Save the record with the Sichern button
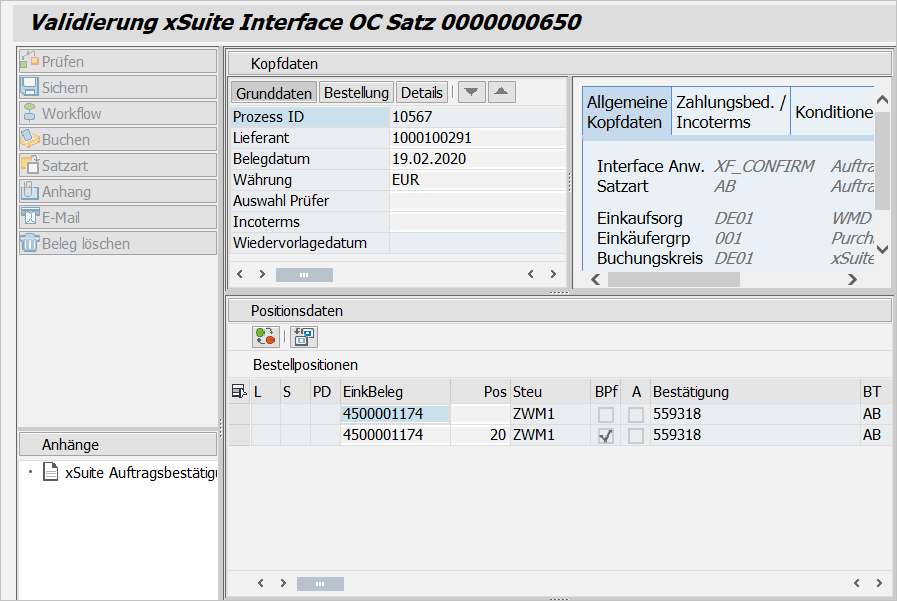Image resolution: width=897 pixels, height=601 pixels. coord(117,88)
